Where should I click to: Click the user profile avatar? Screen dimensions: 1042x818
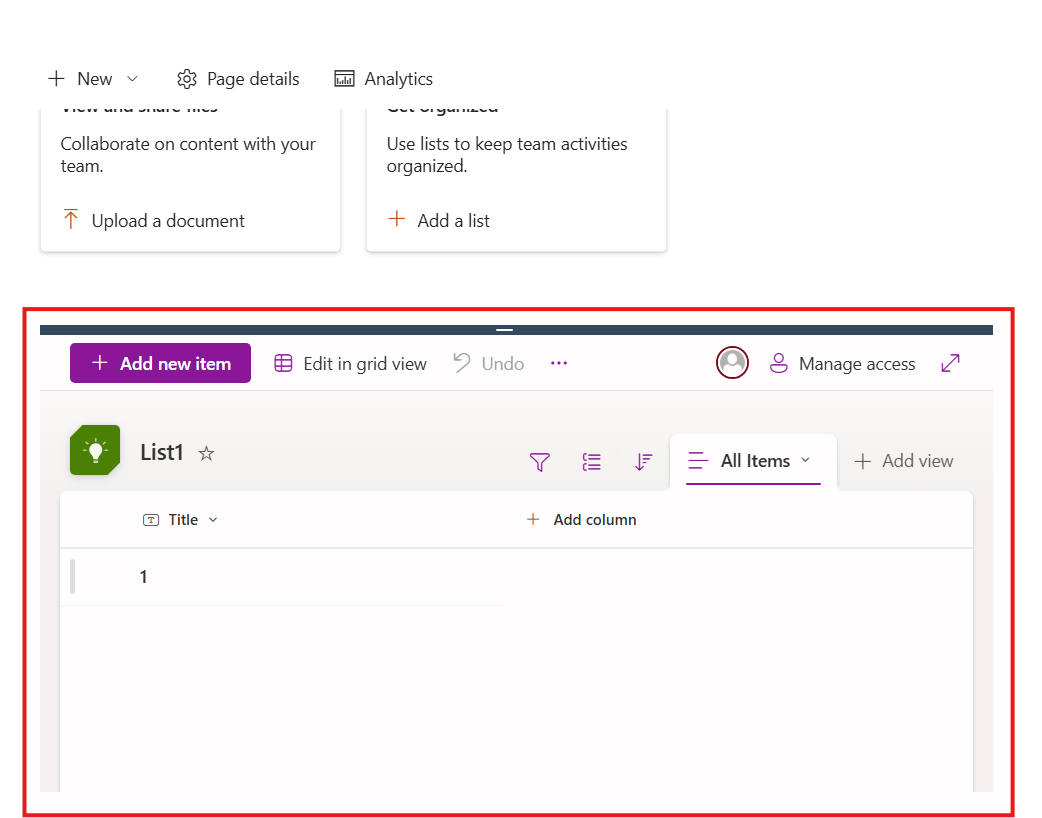[732, 363]
